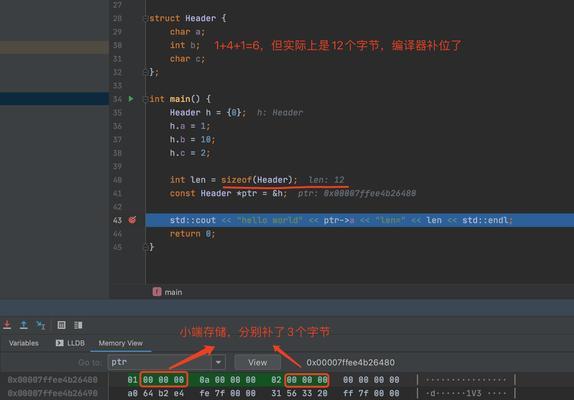
Task: Click the 'h.c = 2;' code line
Action: pyautogui.click(x=190, y=153)
